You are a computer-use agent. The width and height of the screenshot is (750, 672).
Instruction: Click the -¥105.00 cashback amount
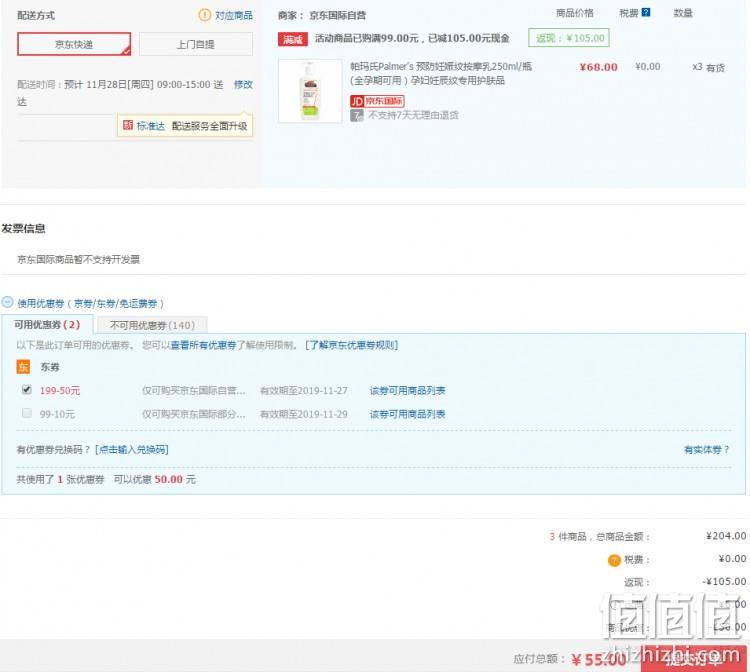click(x=724, y=582)
